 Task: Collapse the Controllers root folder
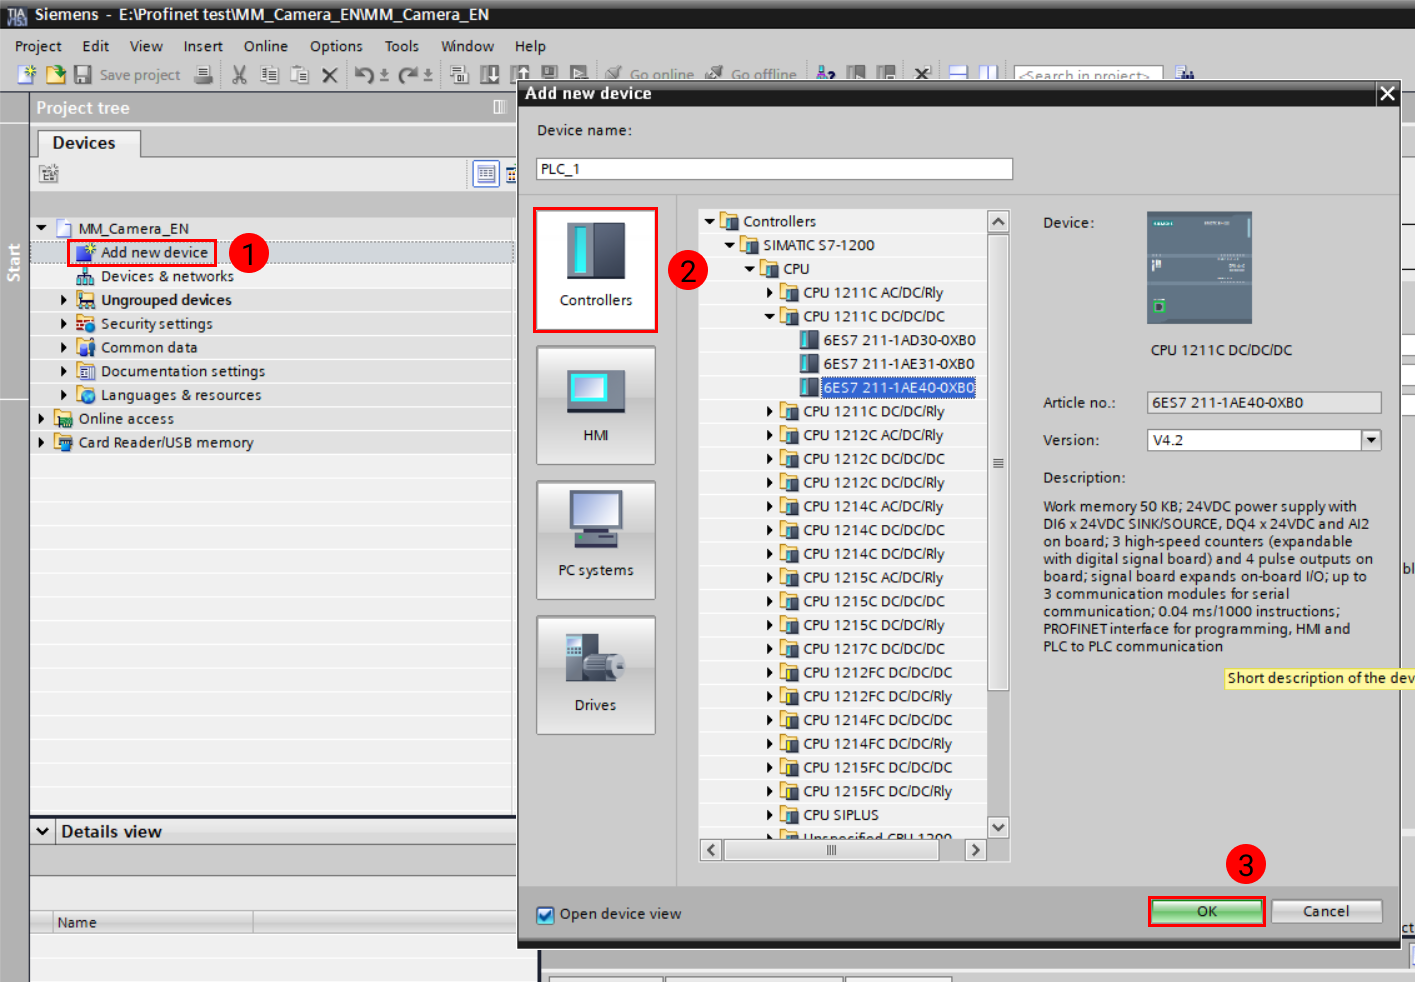pos(709,221)
